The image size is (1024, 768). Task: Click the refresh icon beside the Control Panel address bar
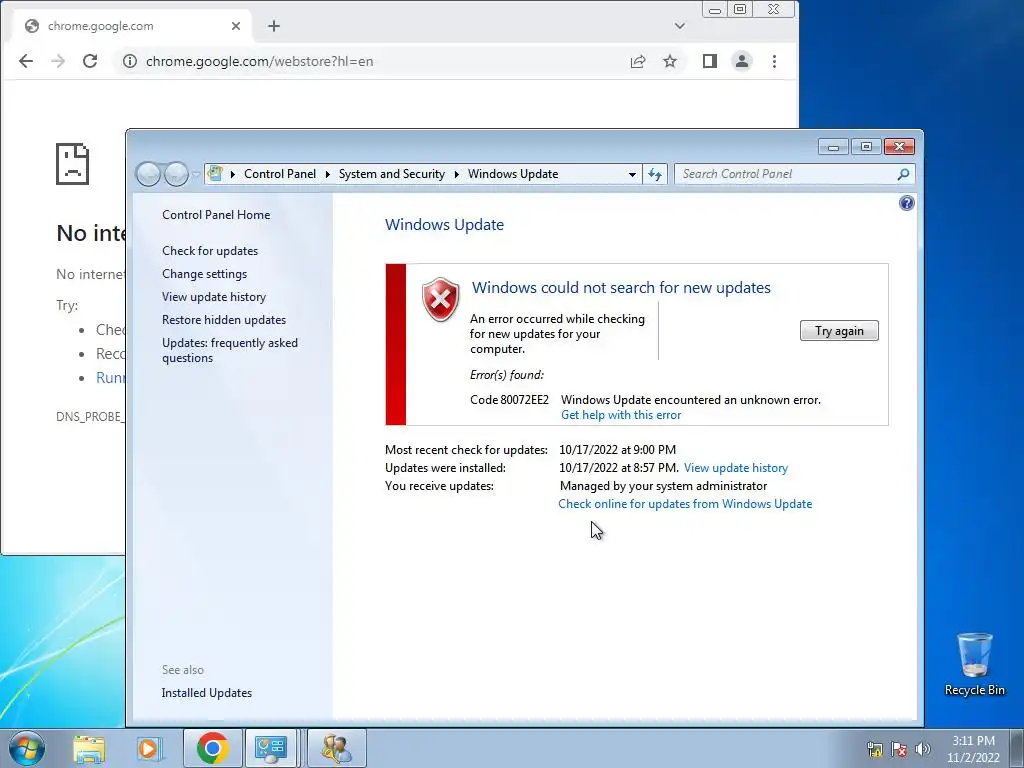(x=655, y=174)
